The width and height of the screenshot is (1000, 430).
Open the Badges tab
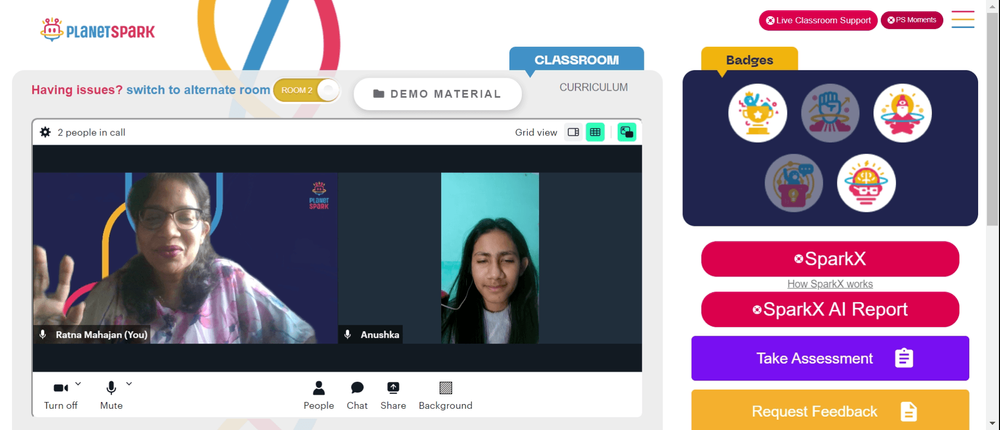(x=749, y=60)
